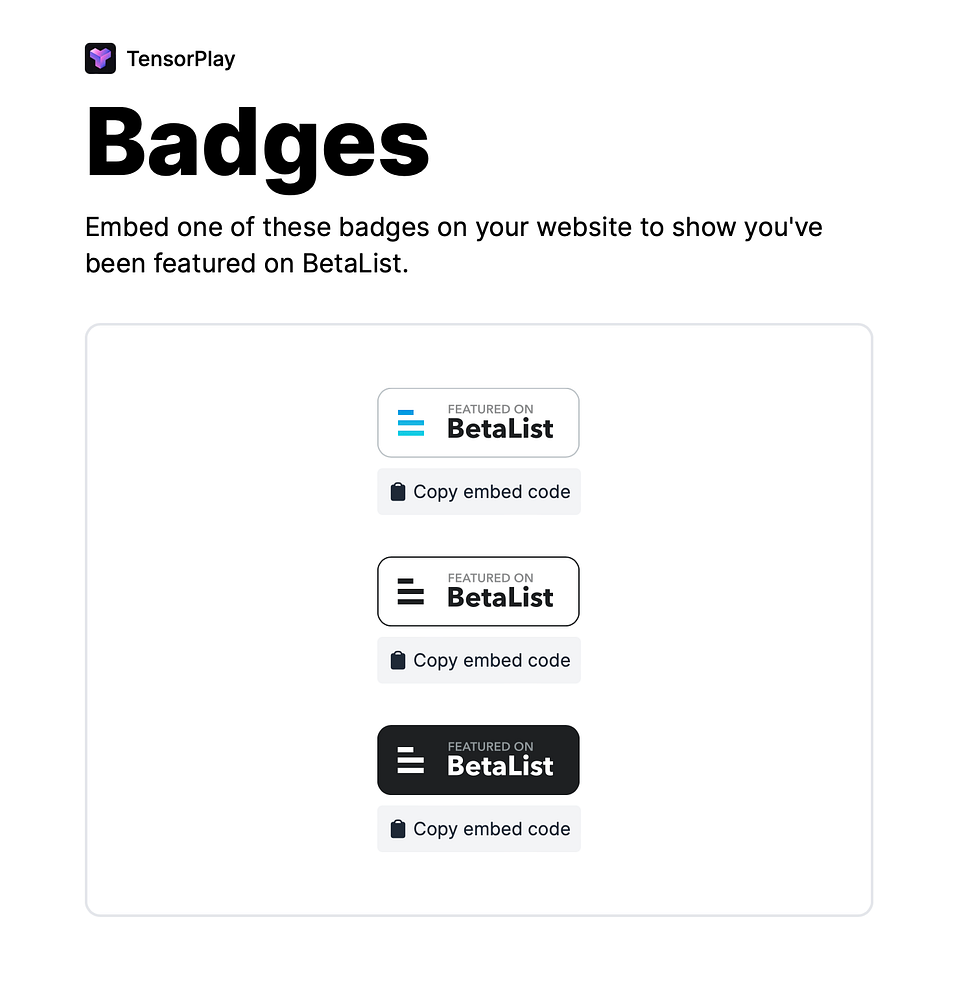Click the TensorPlay purple cube logo icon
This screenshot has height=1000, width=966.
tap(100, 59)
